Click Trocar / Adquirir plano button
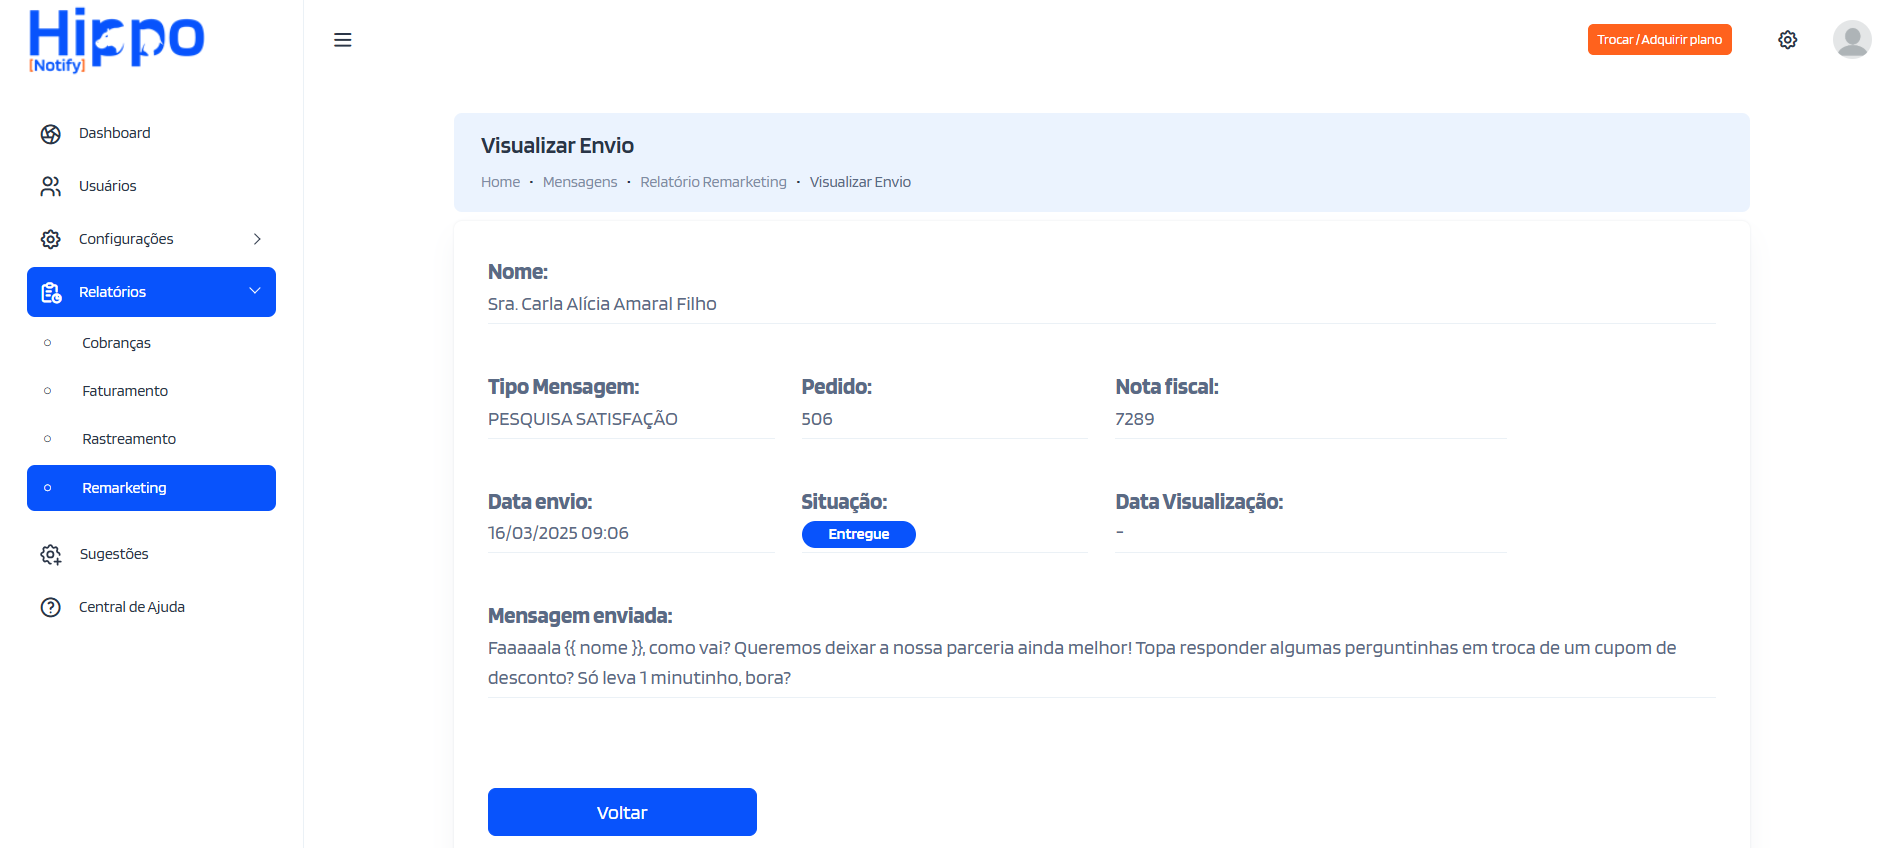The width and height of the screenshot is (1896, 848). click(x=1658, y=40)
